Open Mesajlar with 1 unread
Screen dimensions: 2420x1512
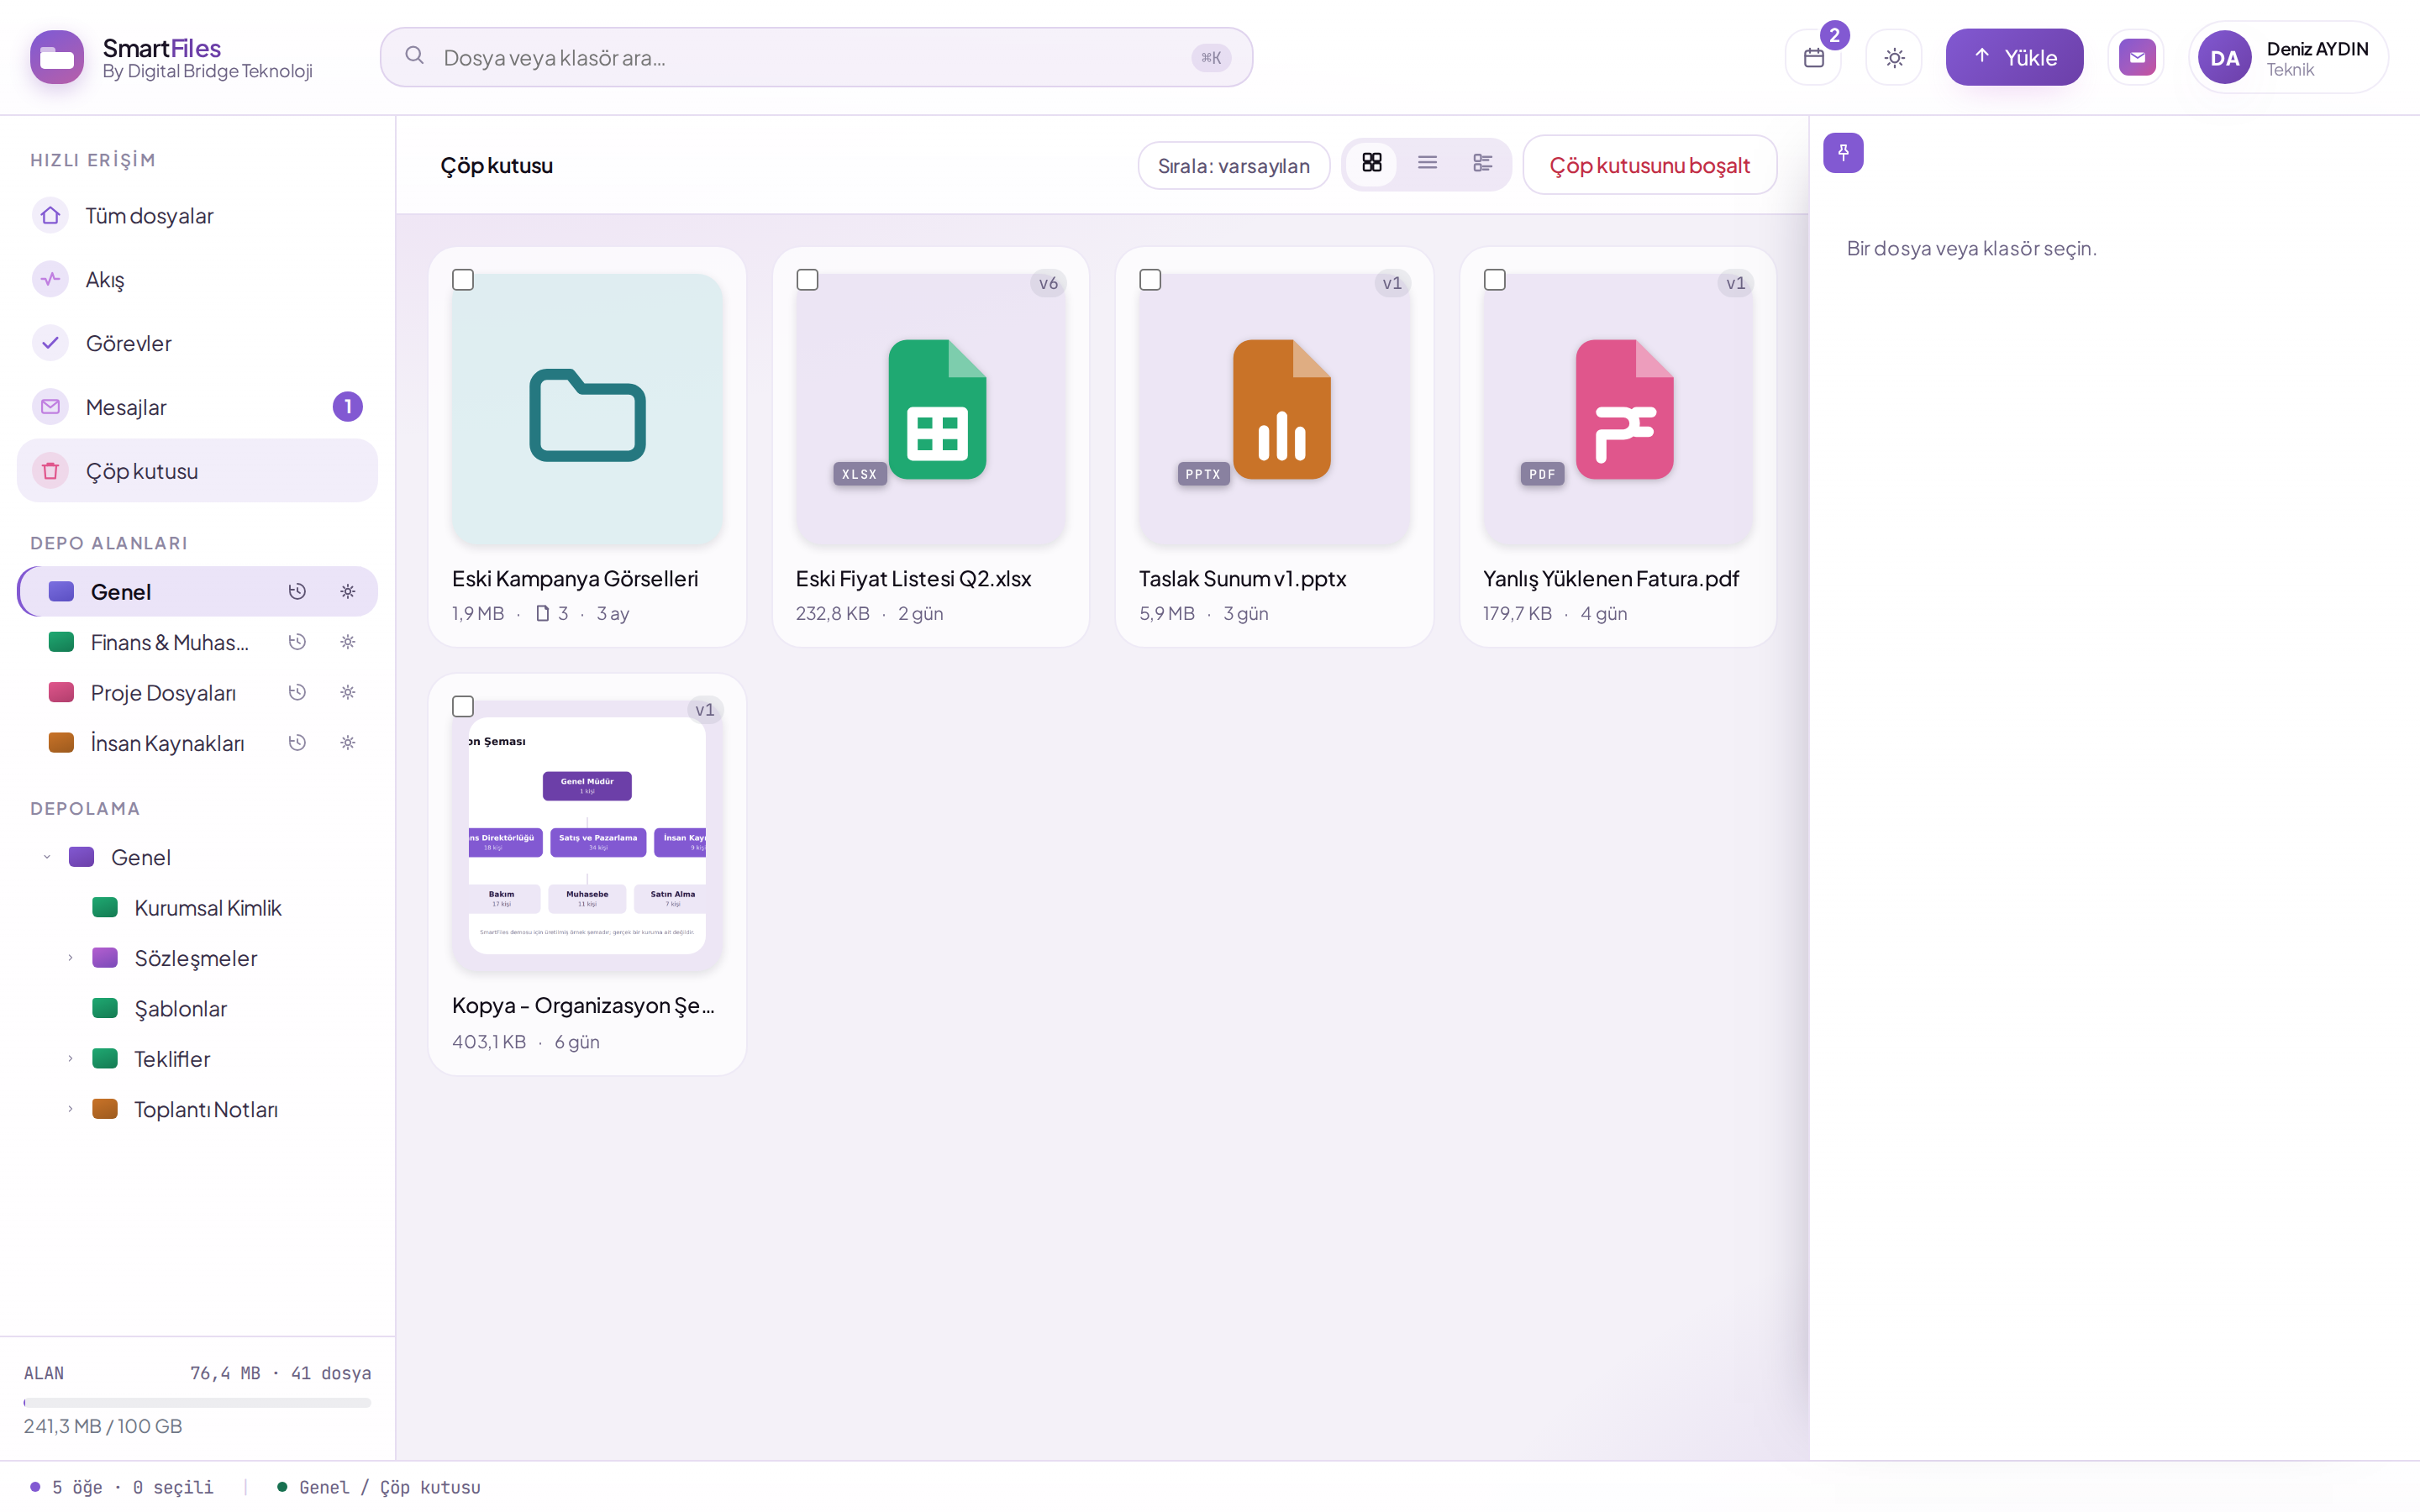point(197,407)
